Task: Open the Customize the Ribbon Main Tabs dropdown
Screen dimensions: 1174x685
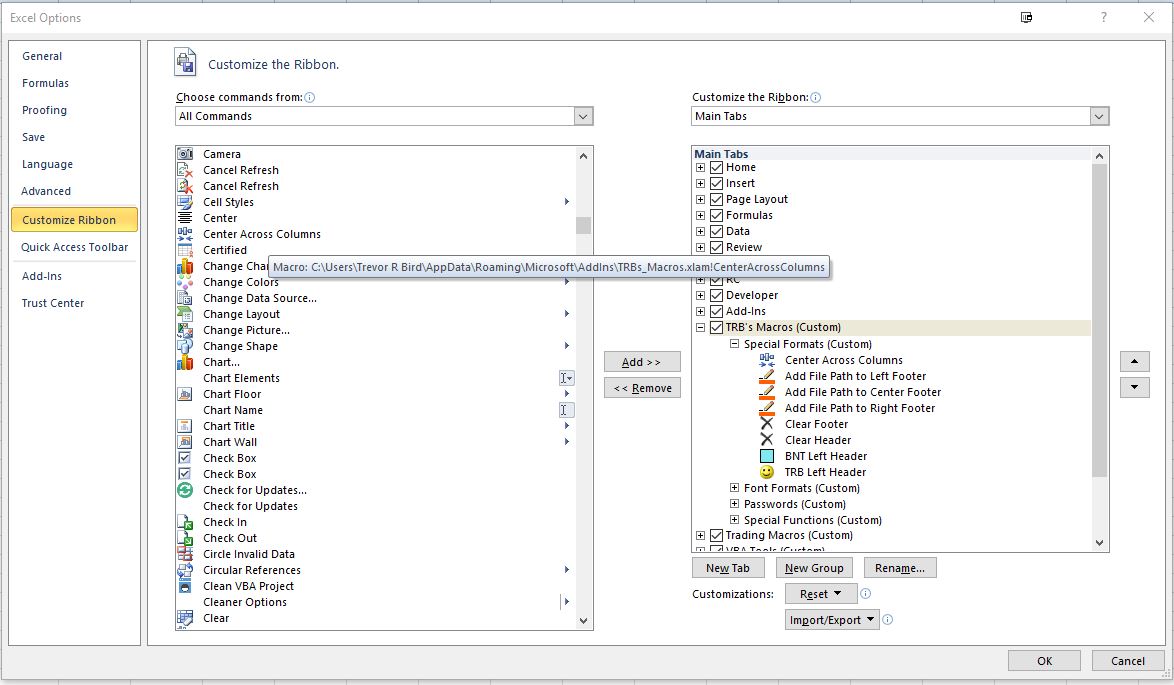Action: click(x=900, y=116)
